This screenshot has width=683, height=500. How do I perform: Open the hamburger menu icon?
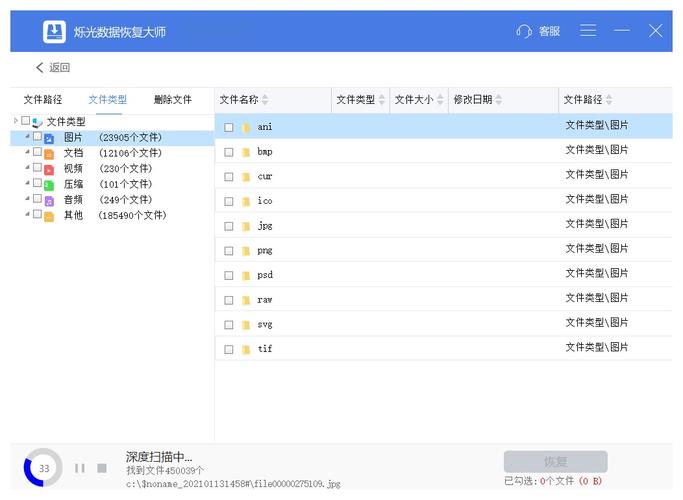(x=588, y=31)
